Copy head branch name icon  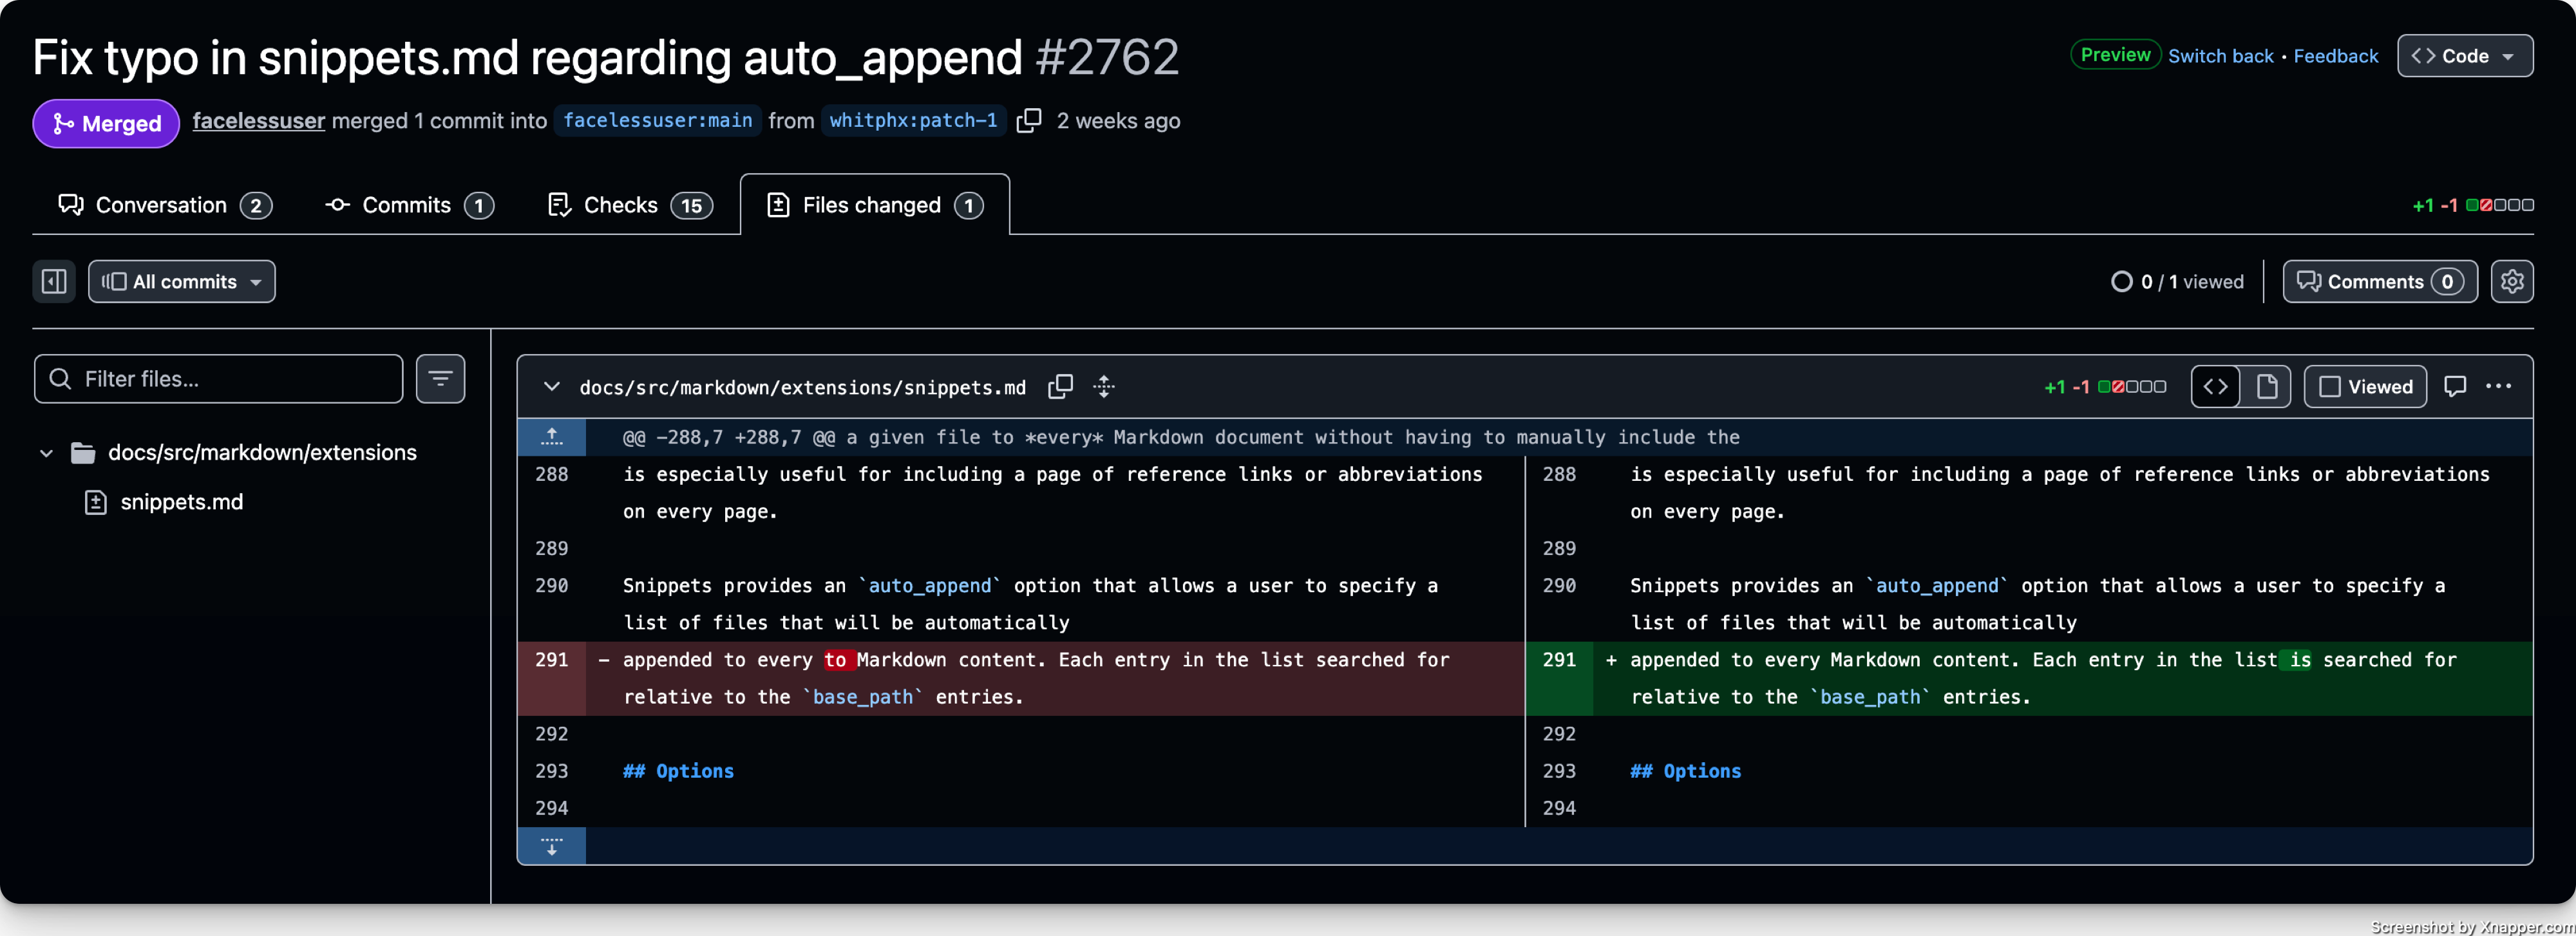click(x=1029, y=121)
